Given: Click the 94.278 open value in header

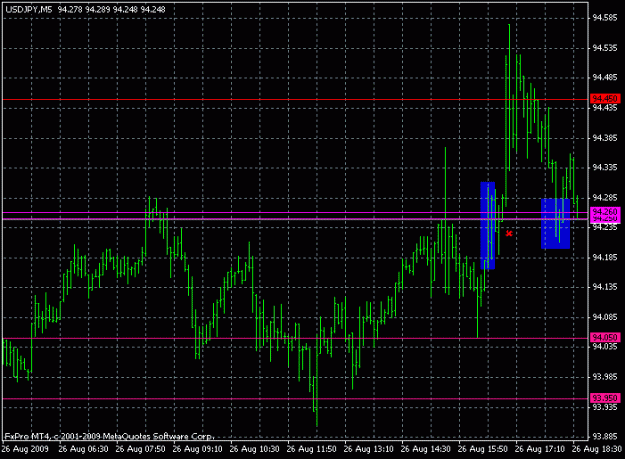Looking at the screenshot, I should coord(70,10).
